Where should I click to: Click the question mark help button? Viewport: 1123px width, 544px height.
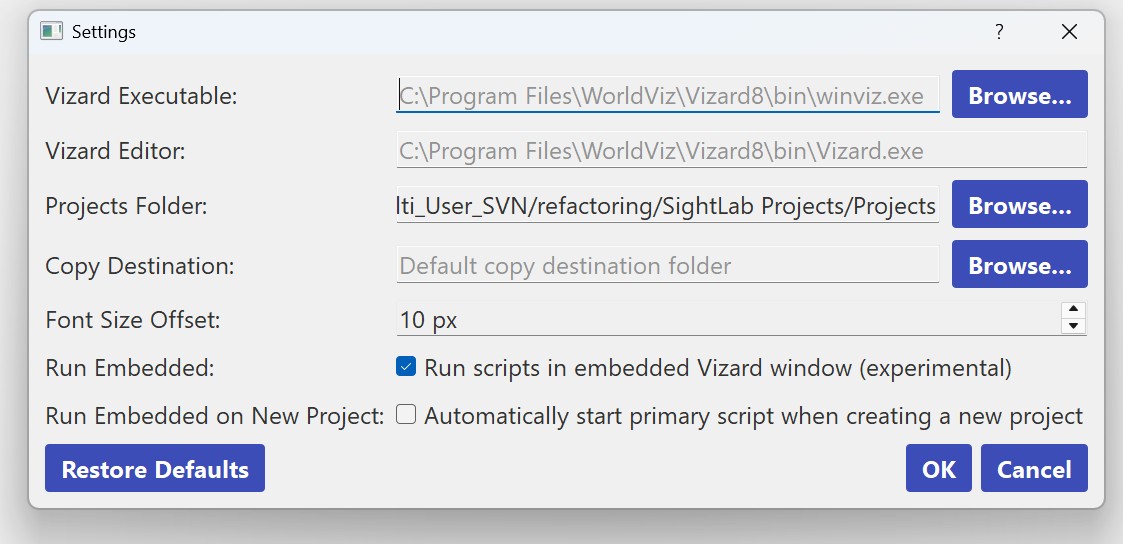998,31
